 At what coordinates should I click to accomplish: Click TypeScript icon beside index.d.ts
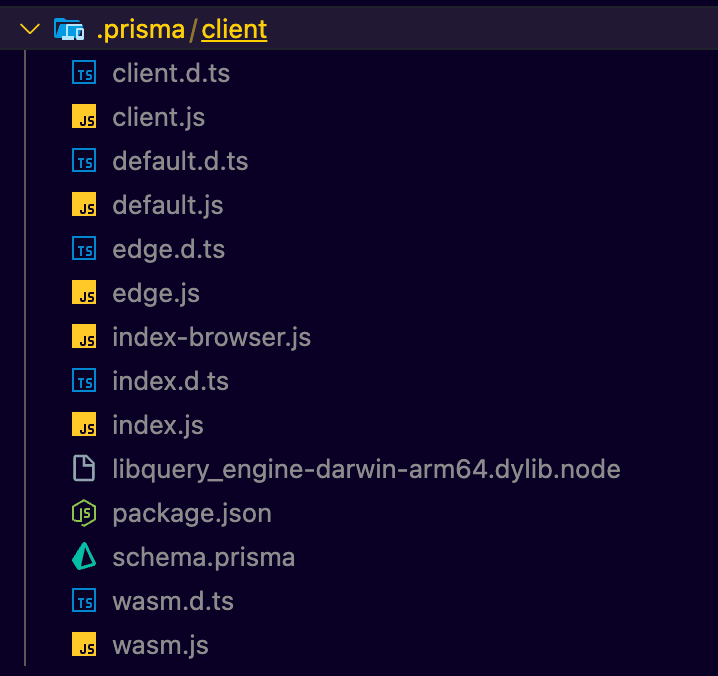click(x=84, y=381)
